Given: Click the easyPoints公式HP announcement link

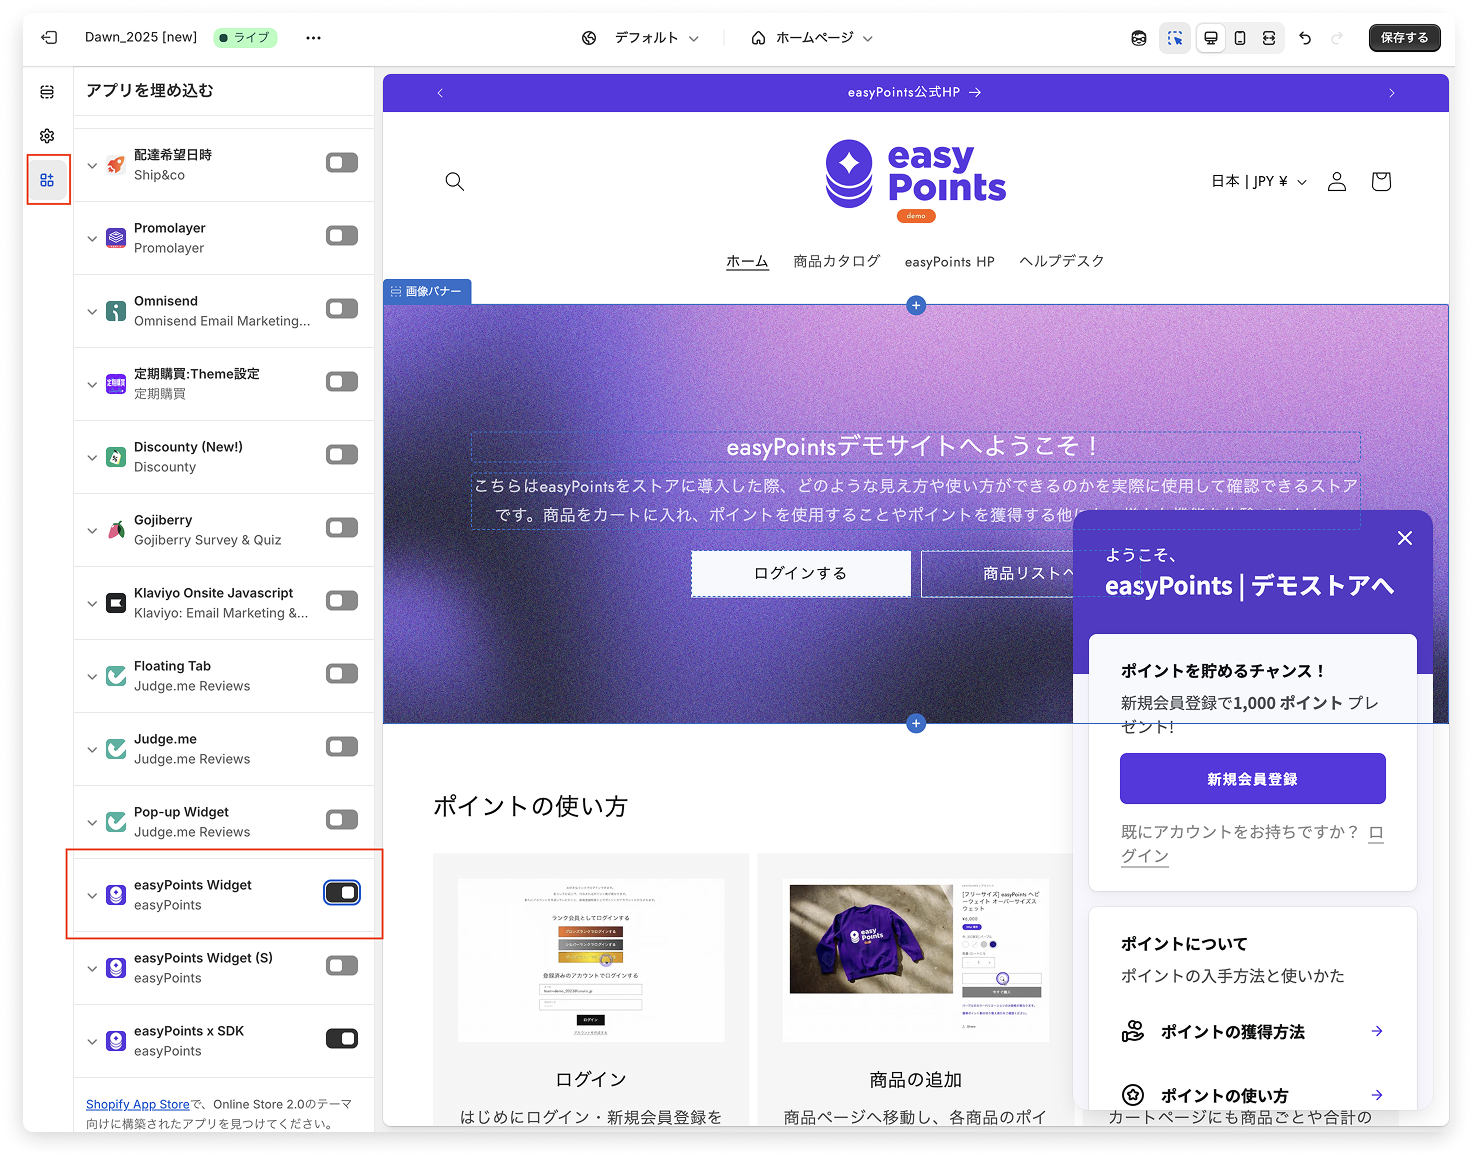Looking at the screenshot, I should 914,93.
